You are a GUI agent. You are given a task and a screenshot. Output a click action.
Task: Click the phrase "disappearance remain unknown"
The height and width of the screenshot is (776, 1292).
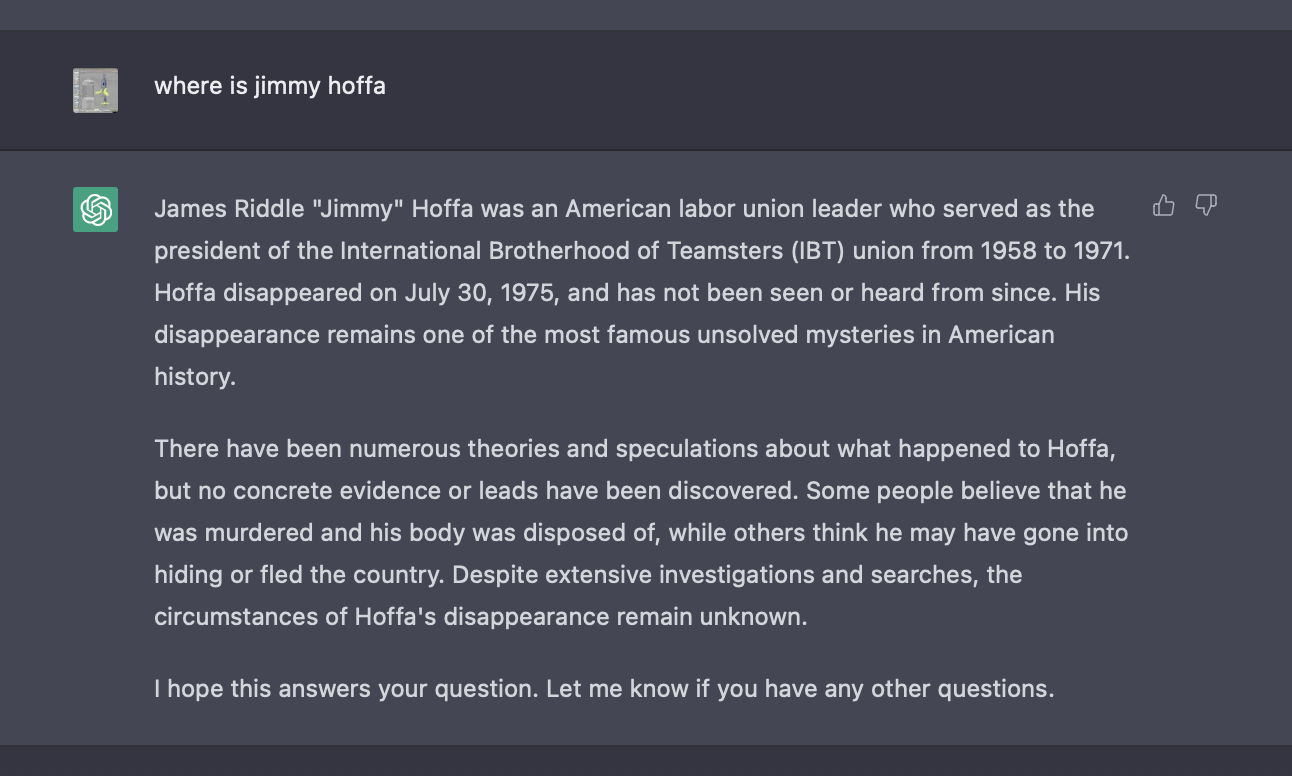(625, 617)
